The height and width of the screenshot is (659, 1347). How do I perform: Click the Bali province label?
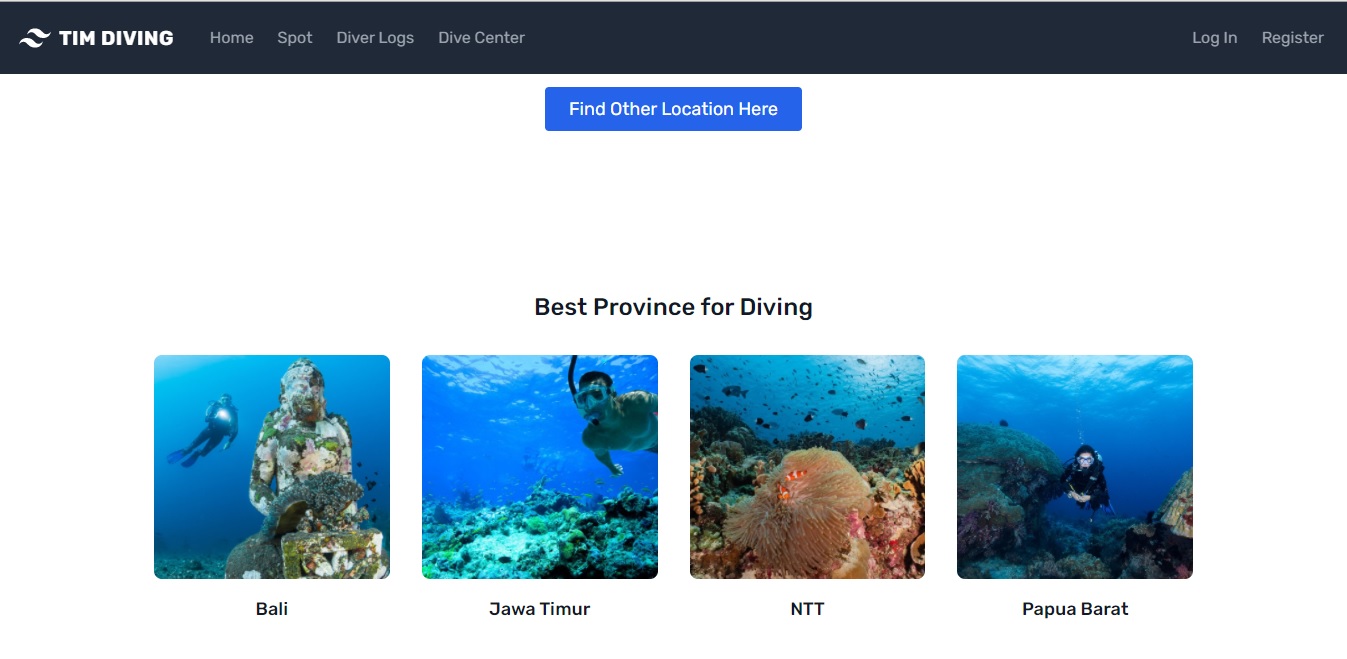tap(272, 609)
